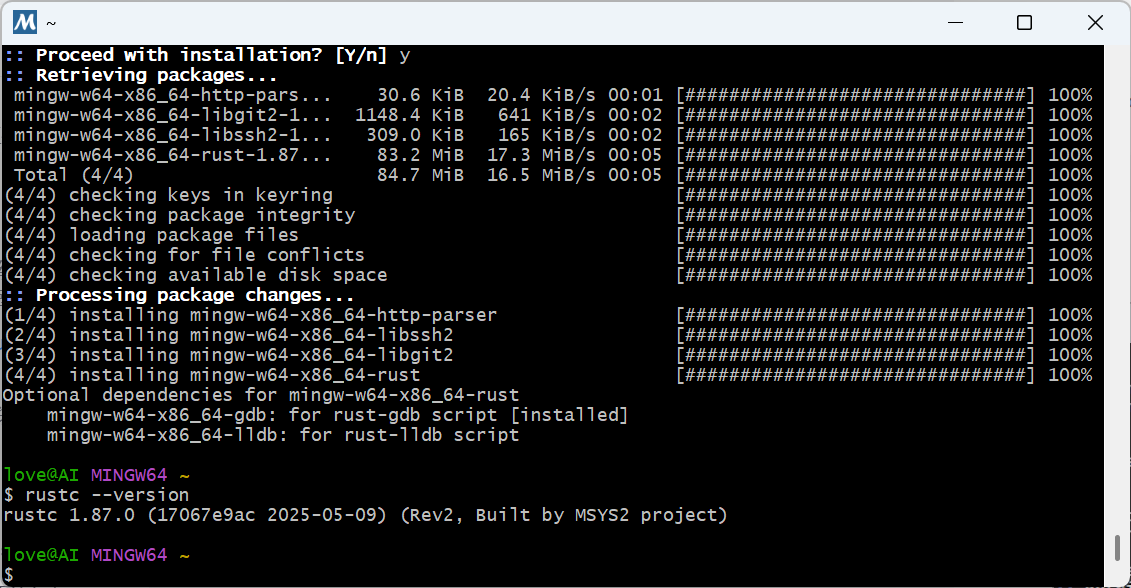The image size is (1131, 588).
Task: Click the "Total (4/4)" row label
Action: click(74, 175)
